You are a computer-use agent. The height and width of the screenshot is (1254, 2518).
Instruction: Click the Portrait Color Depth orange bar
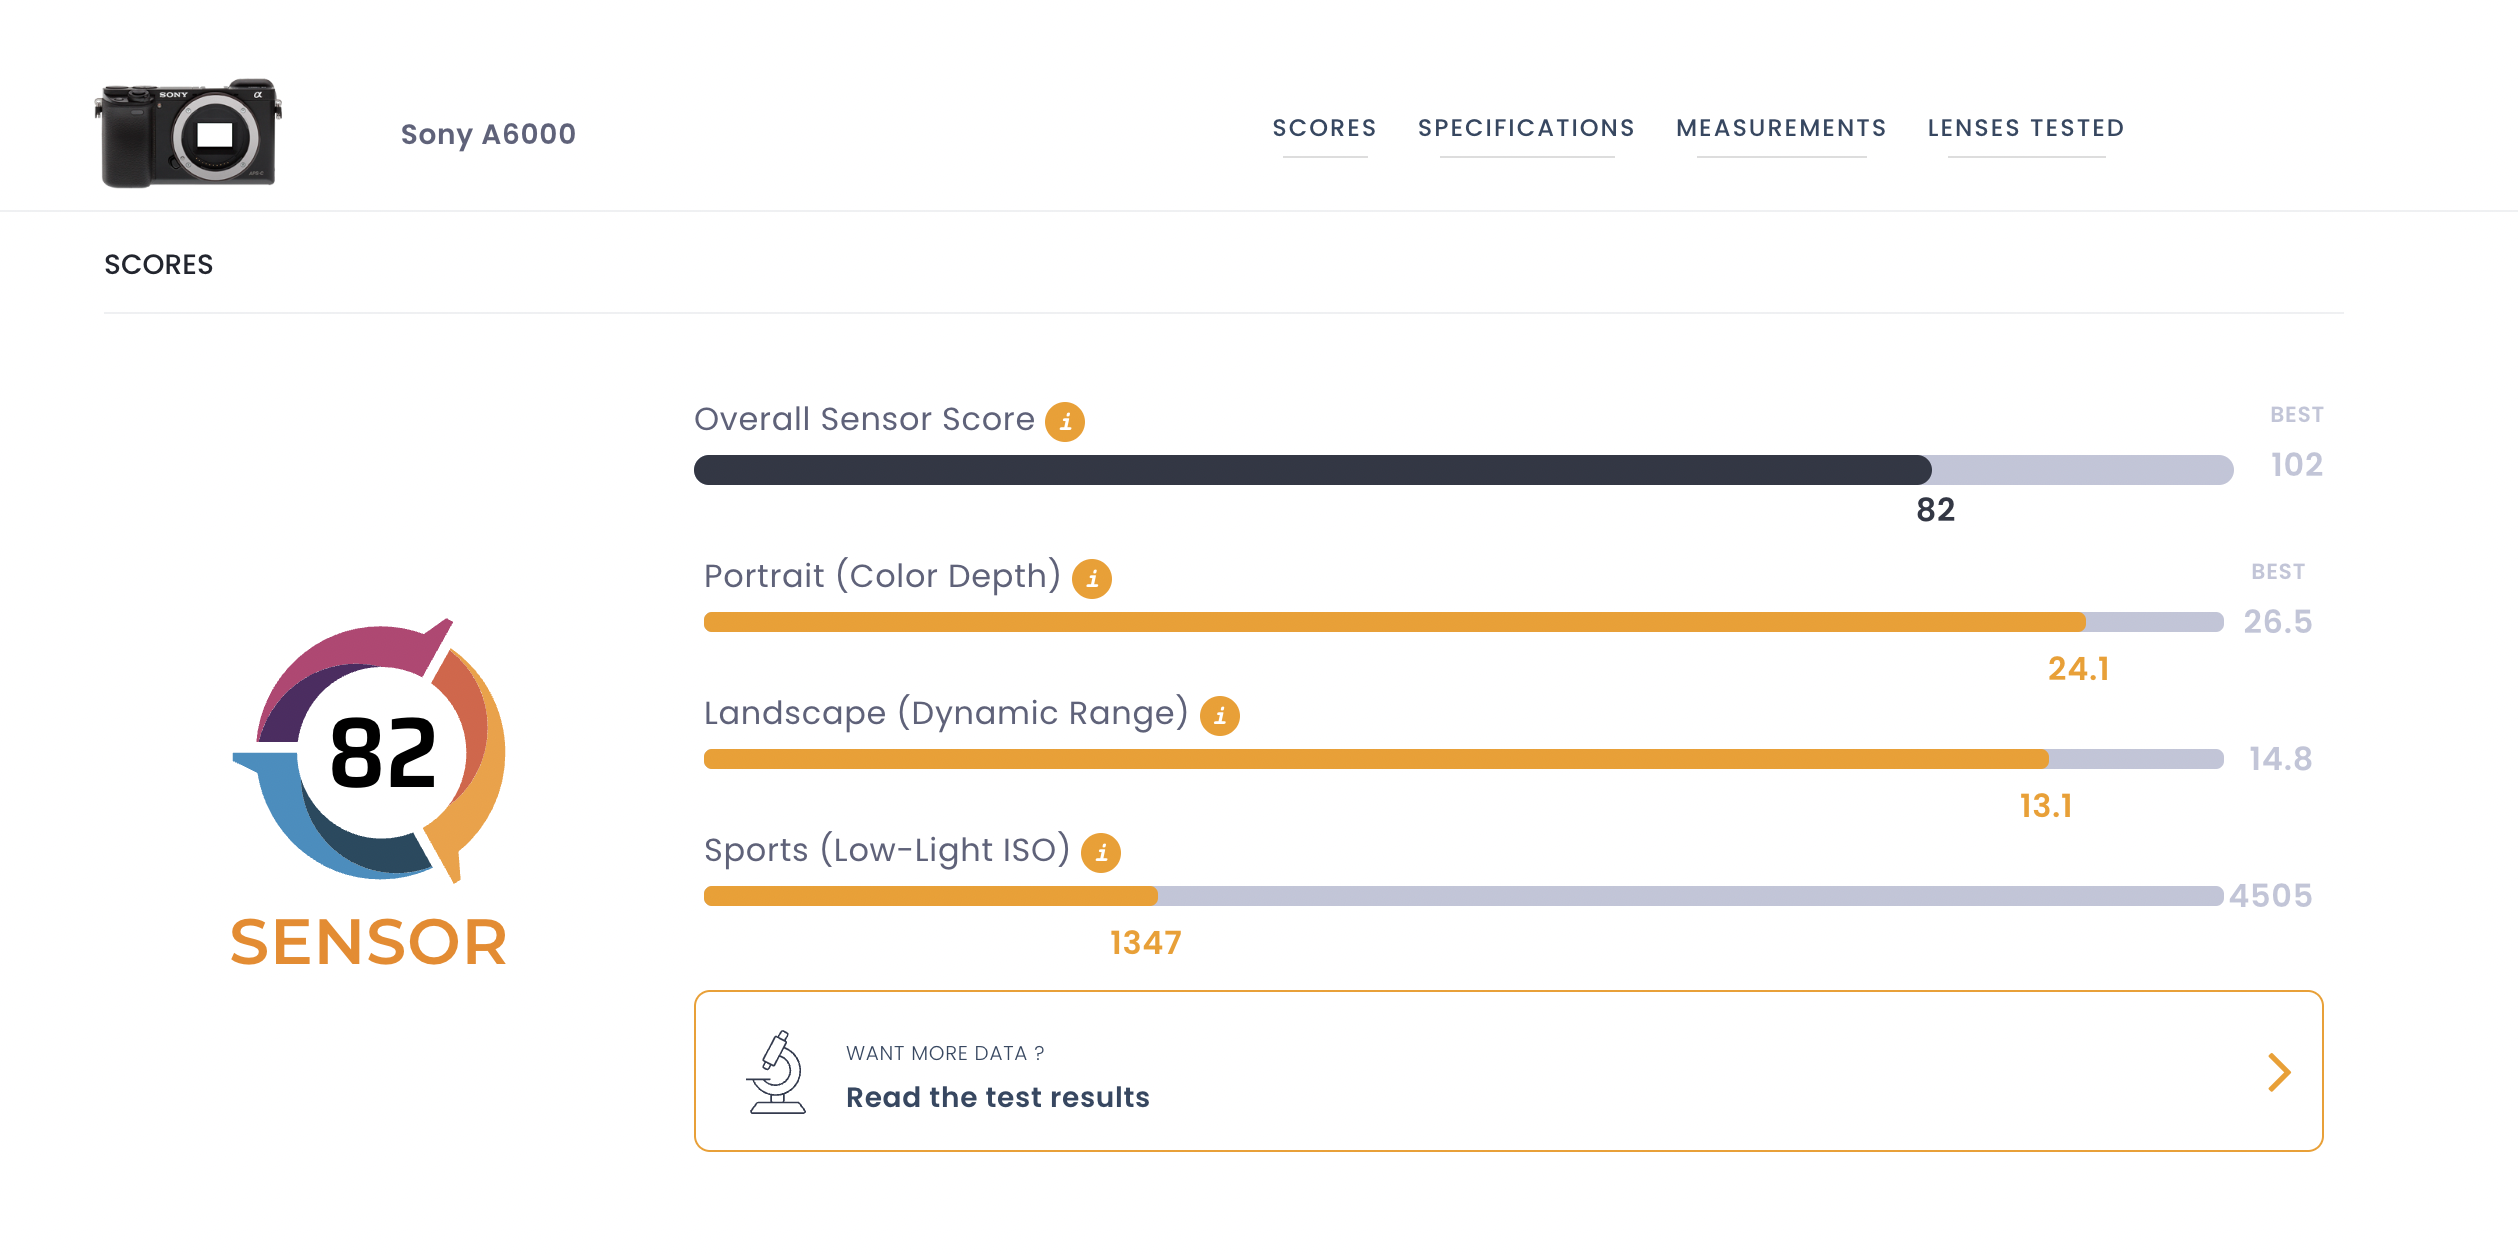coord(1394,622)
